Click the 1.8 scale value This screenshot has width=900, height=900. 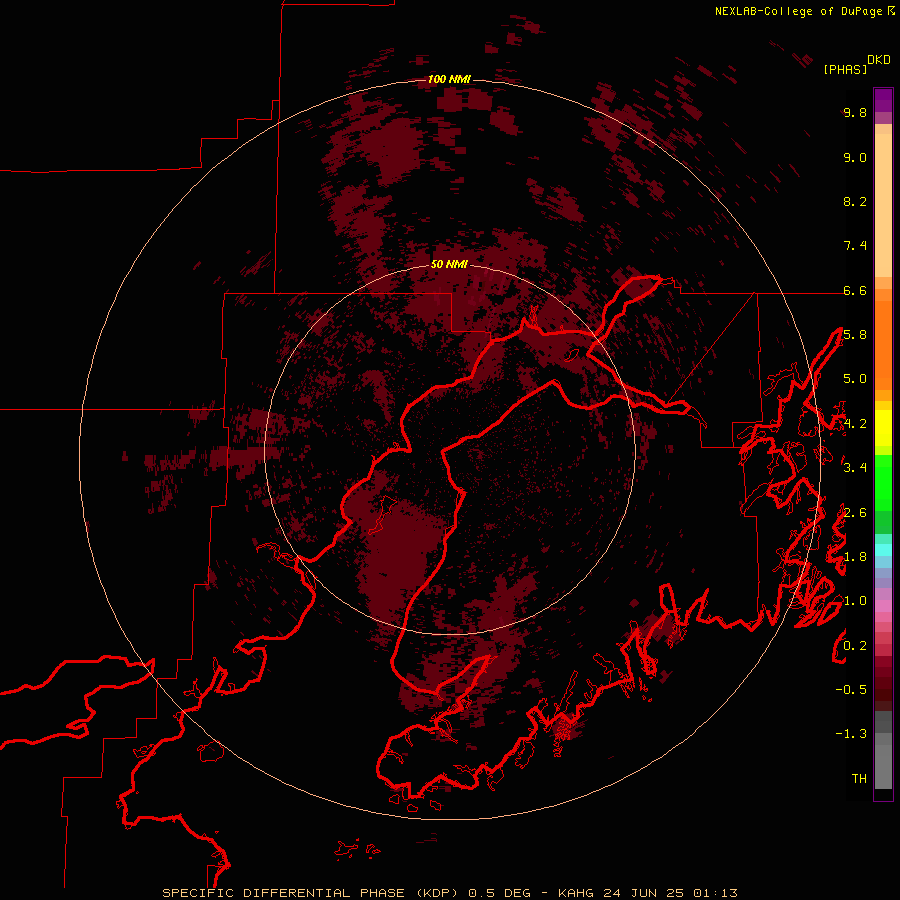click(x=855, y=557)
